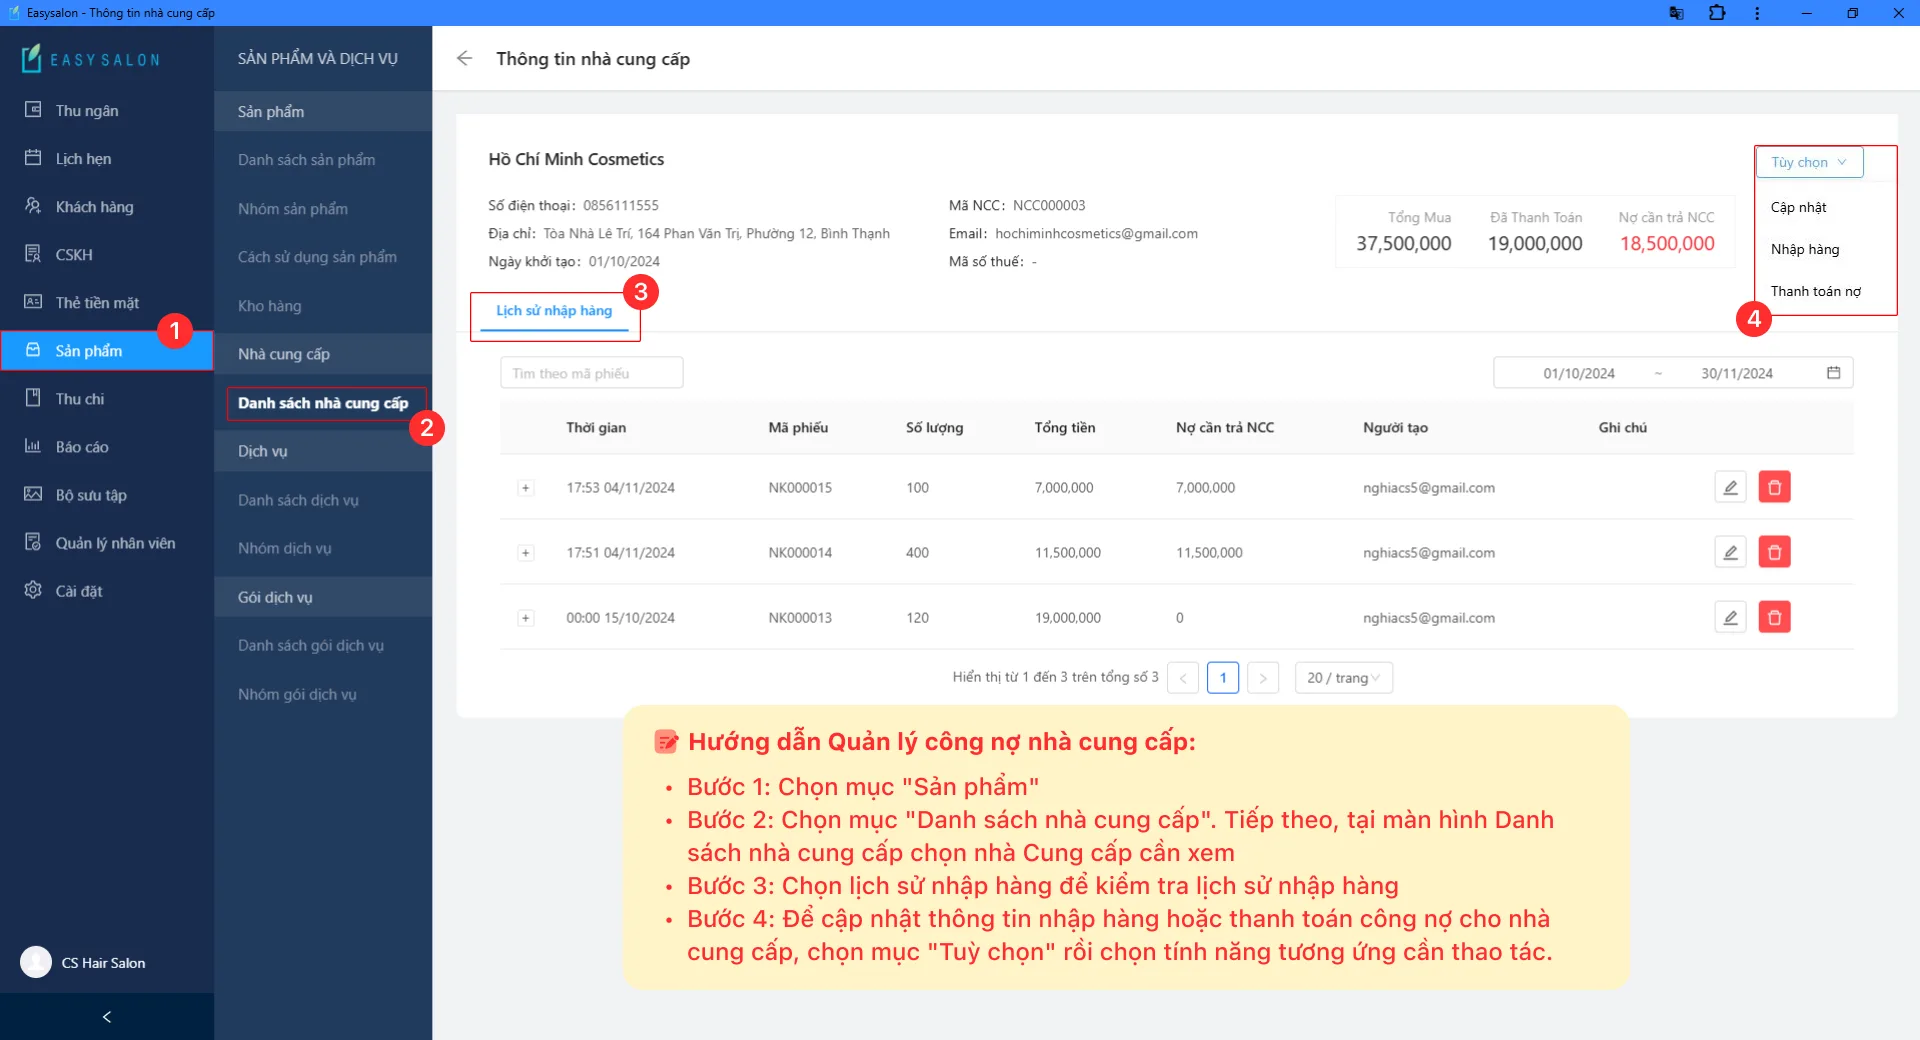This screenshot has width=1920, height=1040.
Task: Click the Nhà cung cấp group header
Action: 323,354
